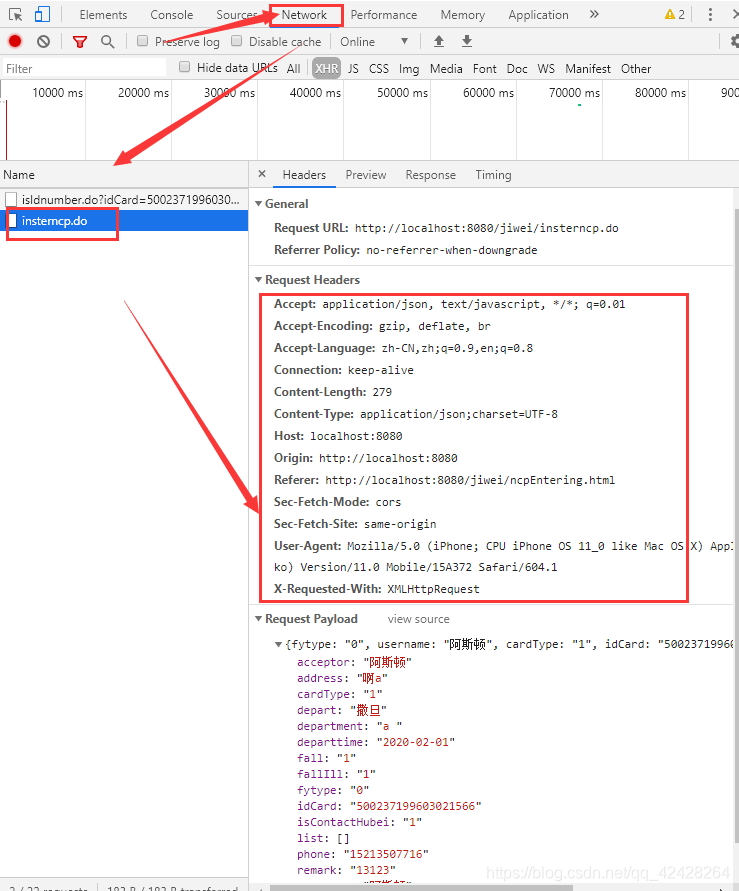Click the departtime value 2020-02-01
This screenshot has width=739, height=891.
416,742
